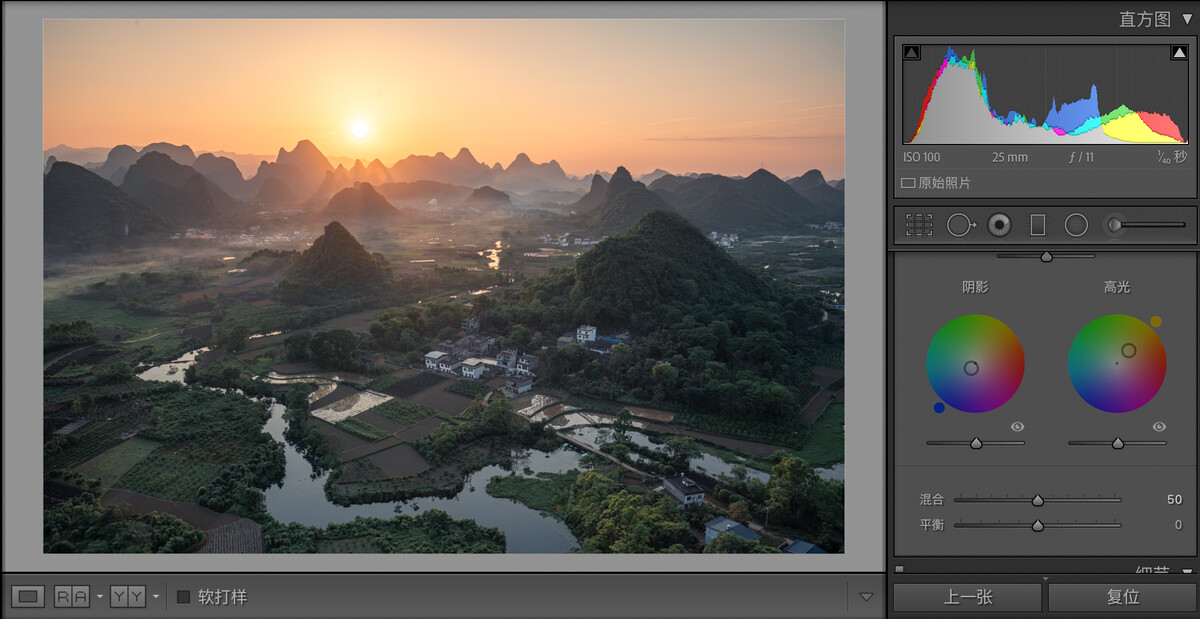Click the 上一张 button
The height and width of the screenshot is (619, 1200).
pyautogui.click(x=967, y=597)
